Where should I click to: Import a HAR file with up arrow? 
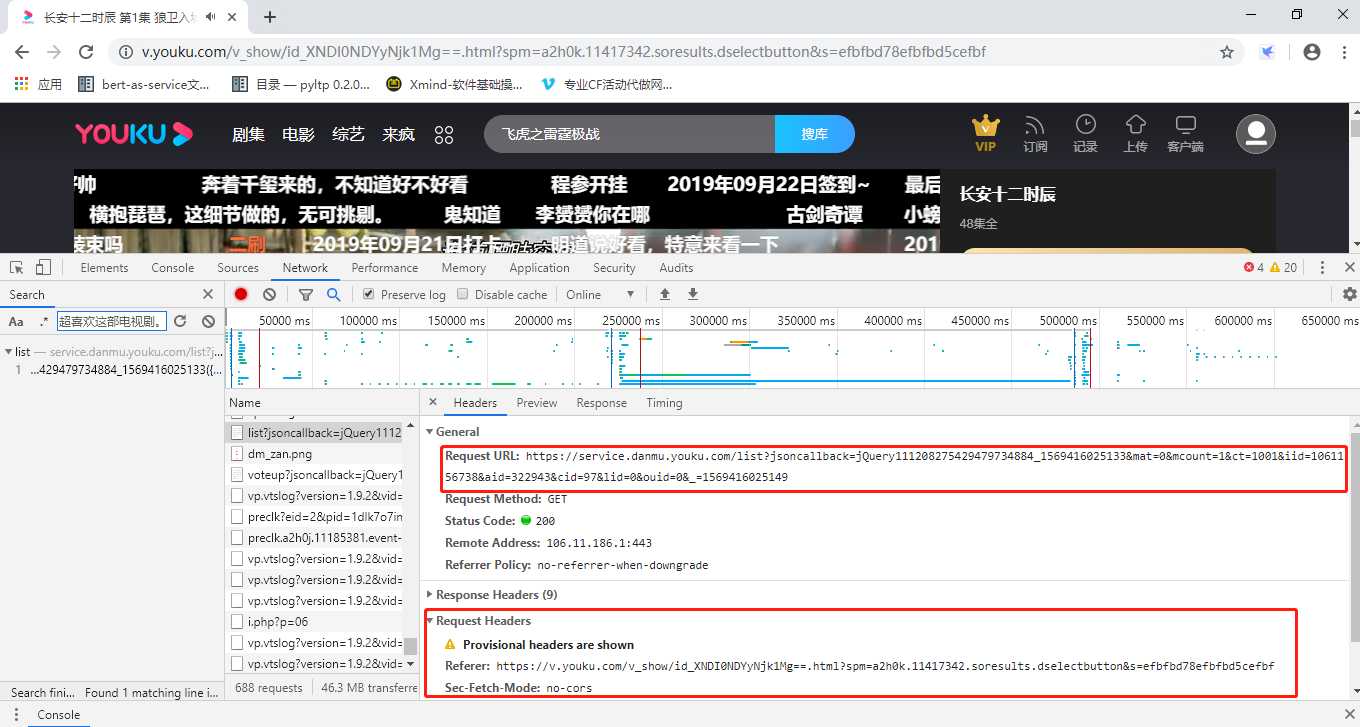[664, 294]
